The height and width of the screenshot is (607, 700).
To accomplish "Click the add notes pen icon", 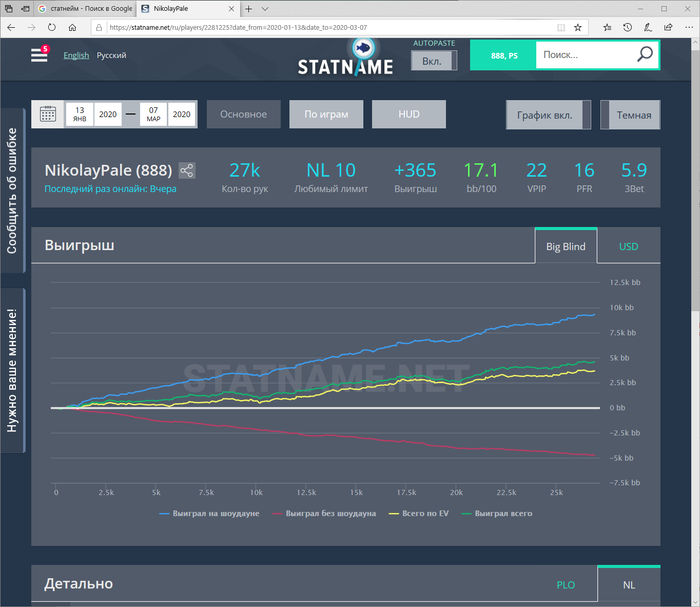I will [648, 28].
